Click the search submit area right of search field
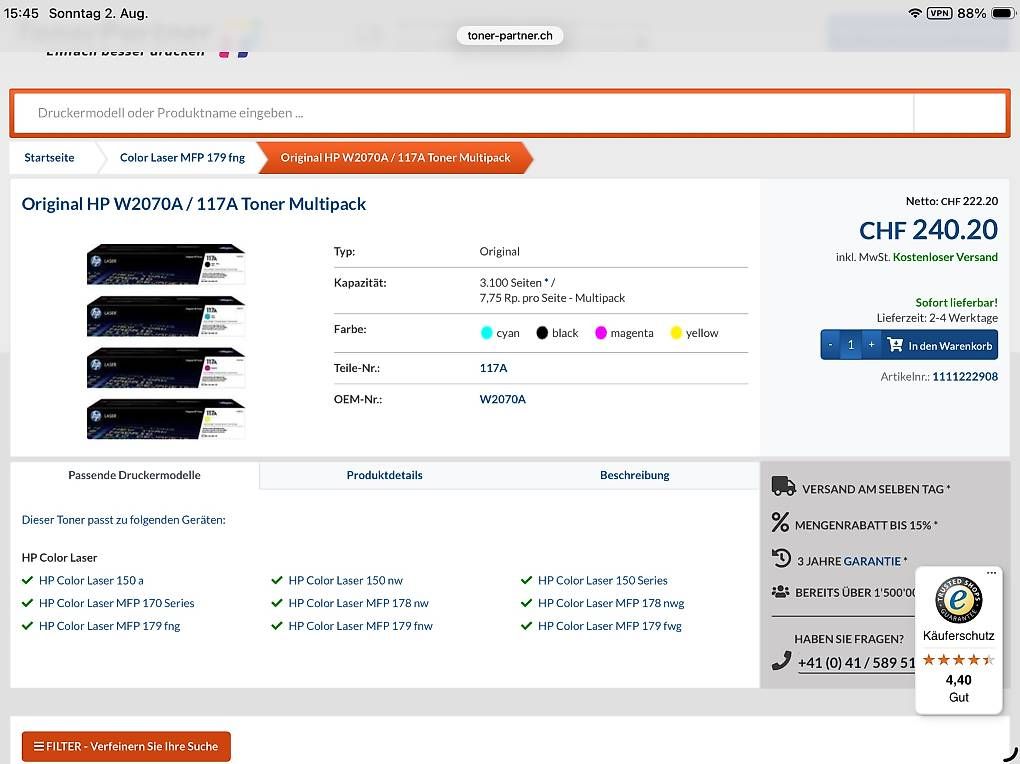 tap(960, 113)
